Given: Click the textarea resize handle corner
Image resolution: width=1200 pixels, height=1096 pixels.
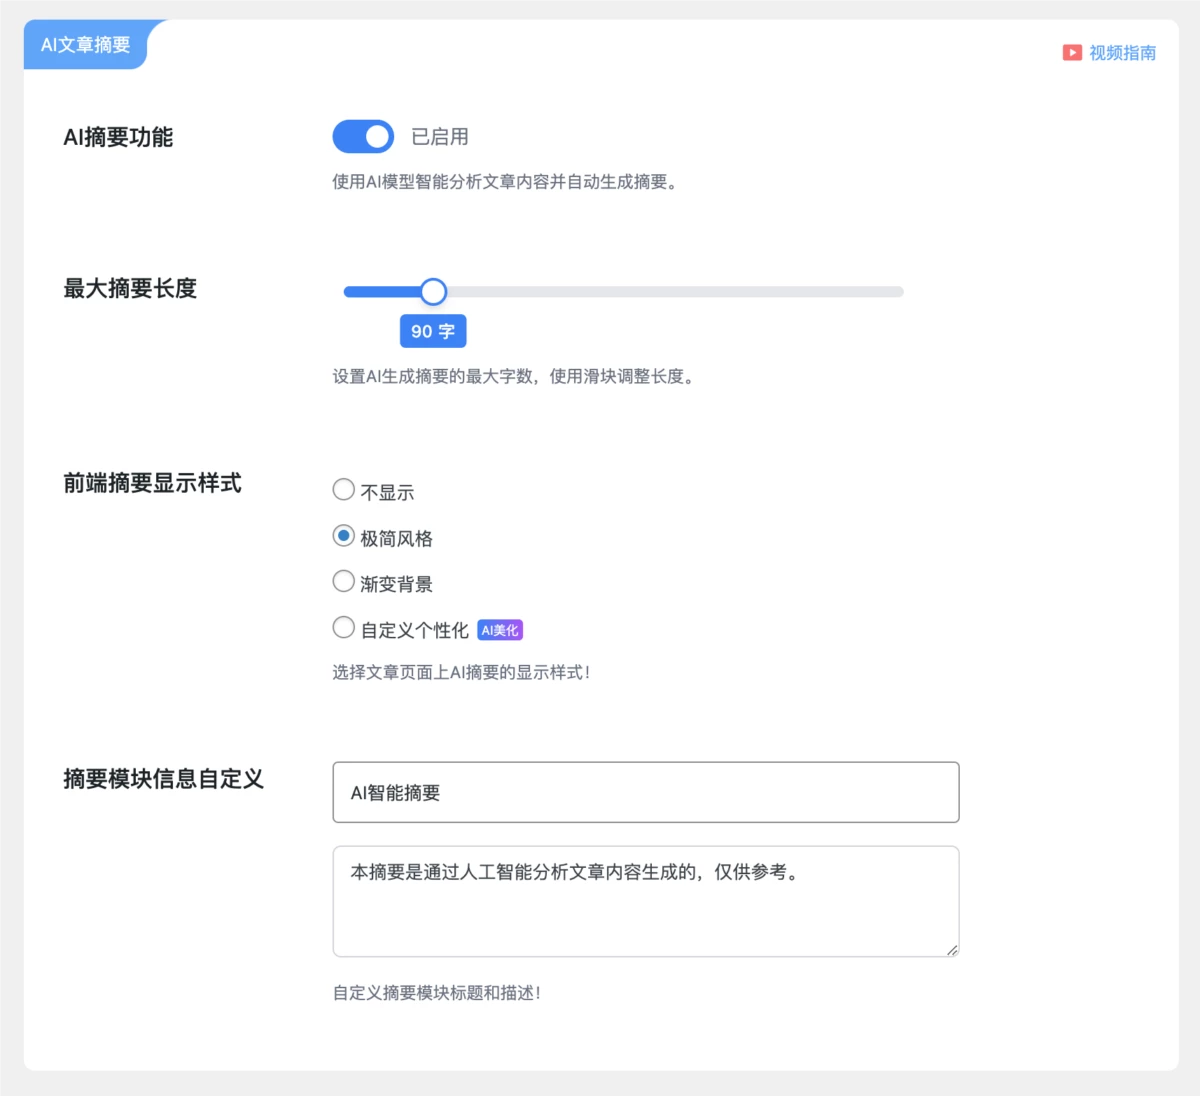Looking at the screenshot, I should 952,950.
